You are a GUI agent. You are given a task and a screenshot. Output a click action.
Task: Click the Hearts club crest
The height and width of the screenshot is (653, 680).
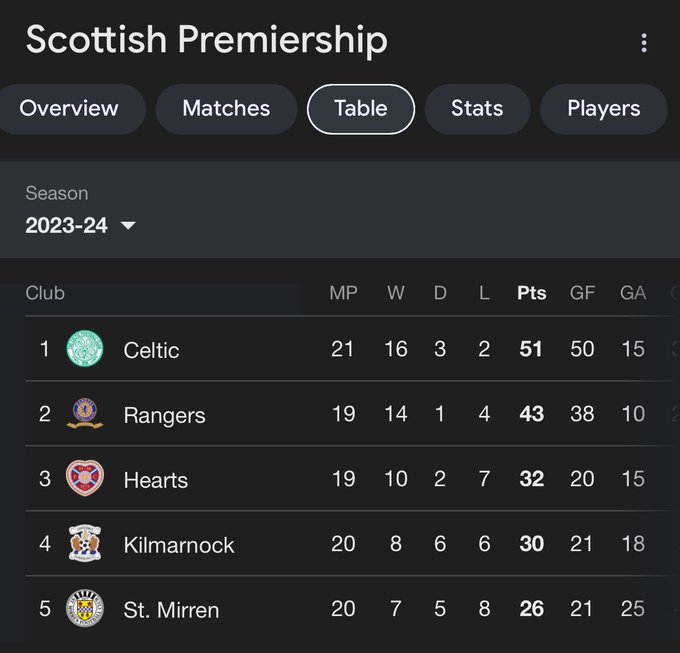[x=85, y=478]
